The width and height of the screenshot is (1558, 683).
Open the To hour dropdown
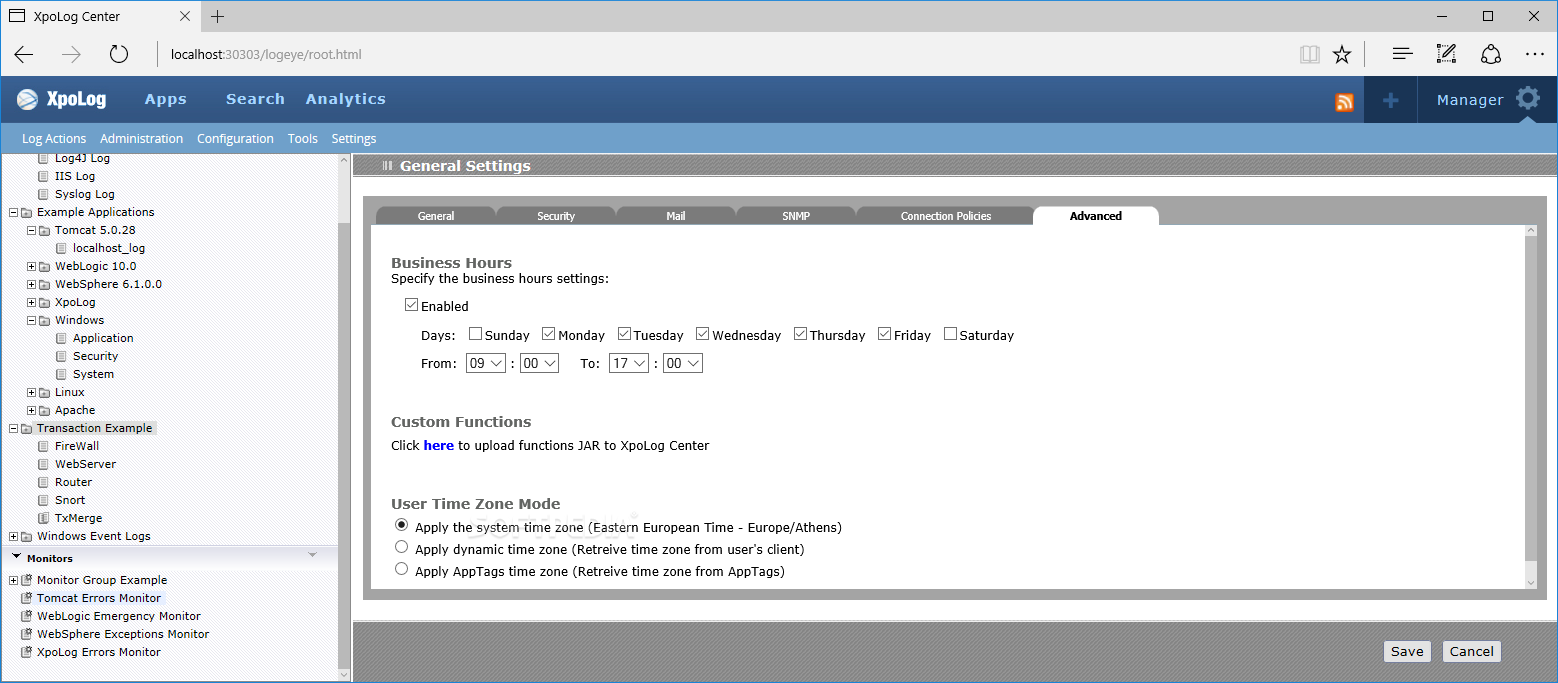[629, 363]
